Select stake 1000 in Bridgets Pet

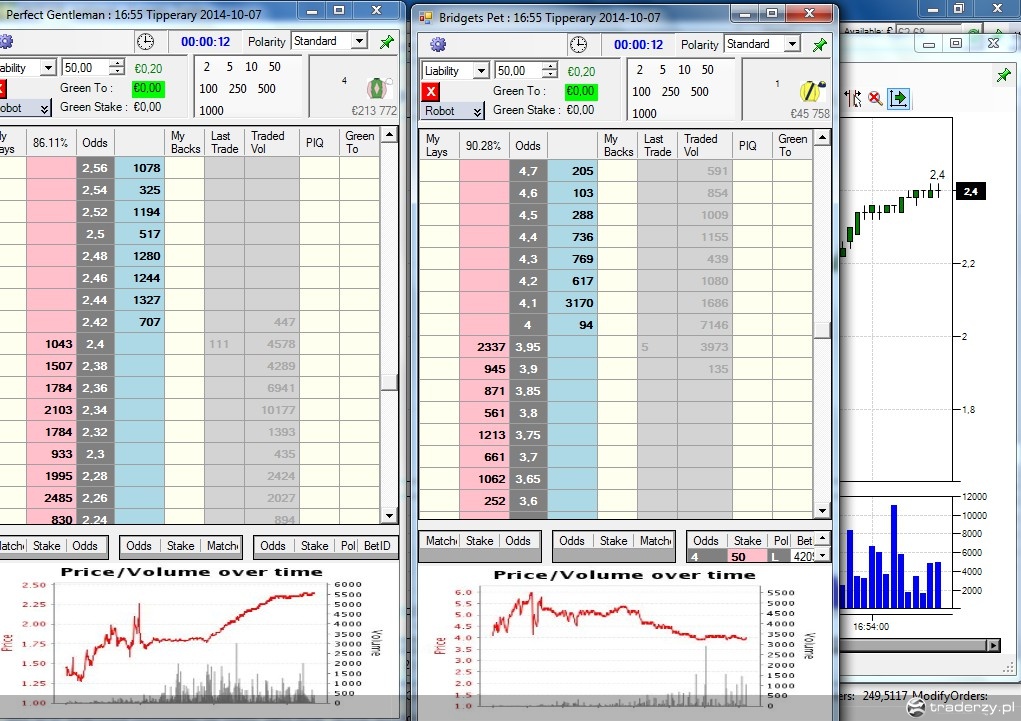click(644, 114)
